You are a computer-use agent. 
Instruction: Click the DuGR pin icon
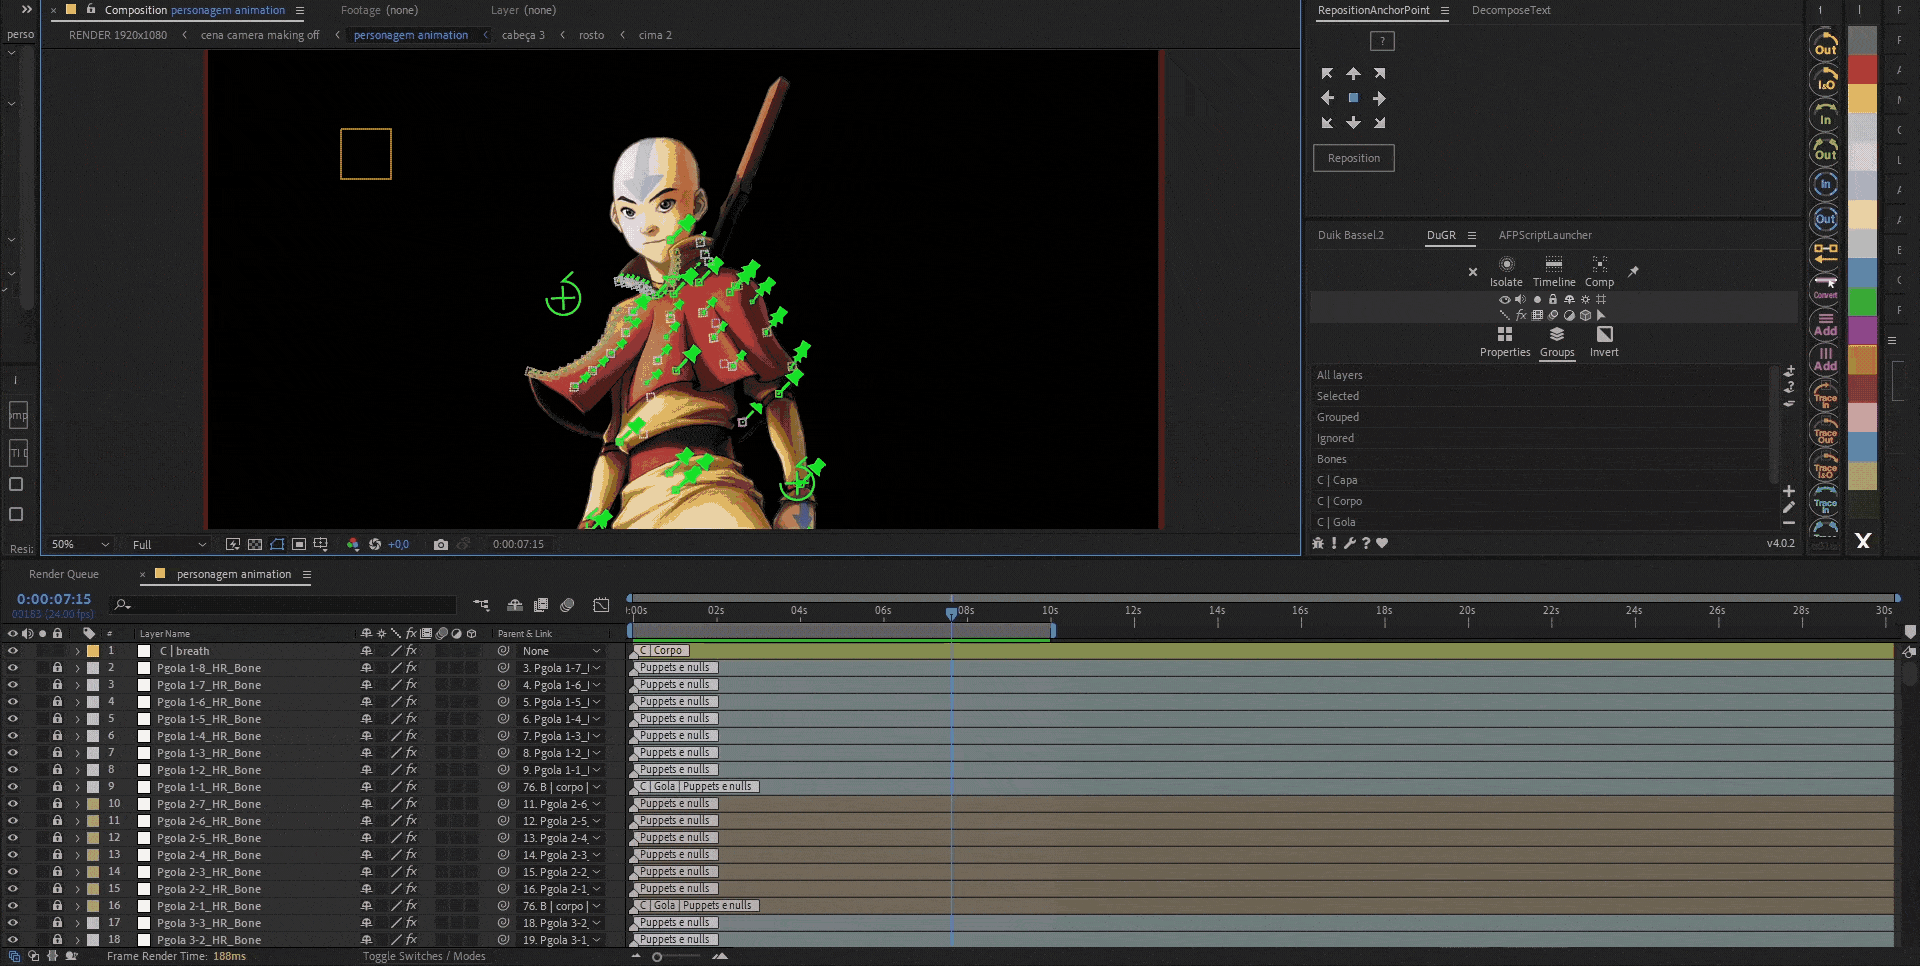(1633, 271)
